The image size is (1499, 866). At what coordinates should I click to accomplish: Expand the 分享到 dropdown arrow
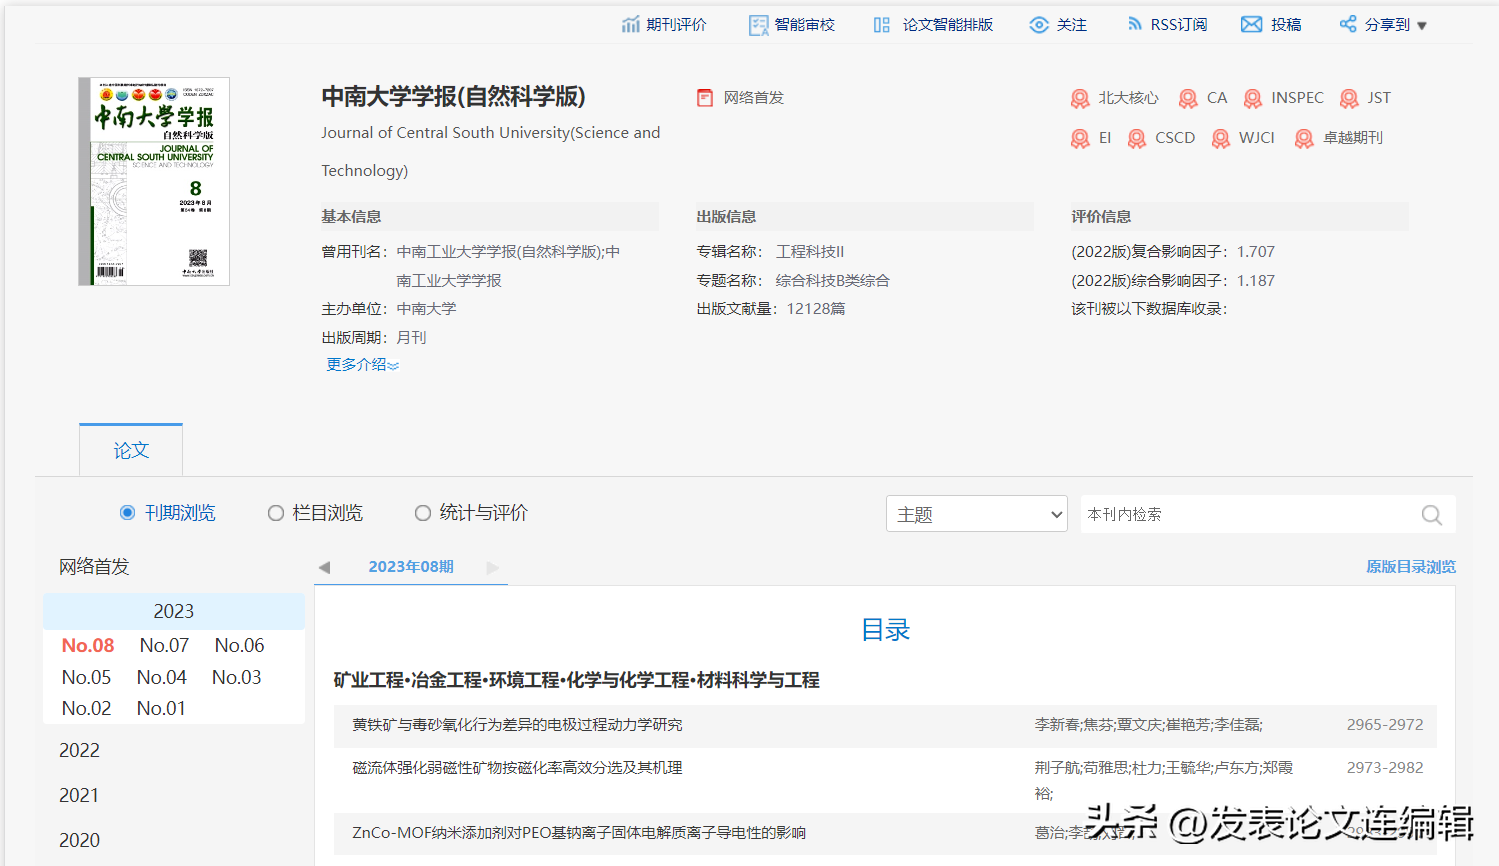point(1422,26)
